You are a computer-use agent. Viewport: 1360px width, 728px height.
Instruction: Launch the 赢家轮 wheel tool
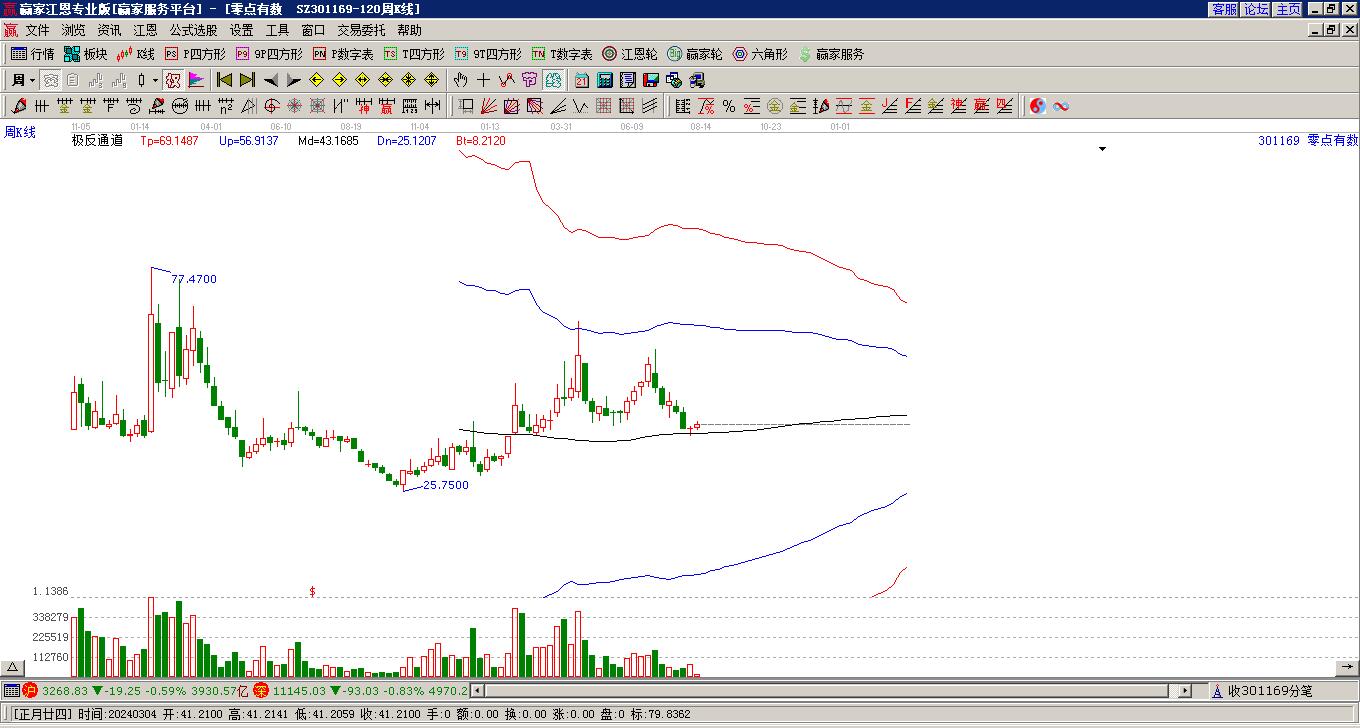[695, 54]
